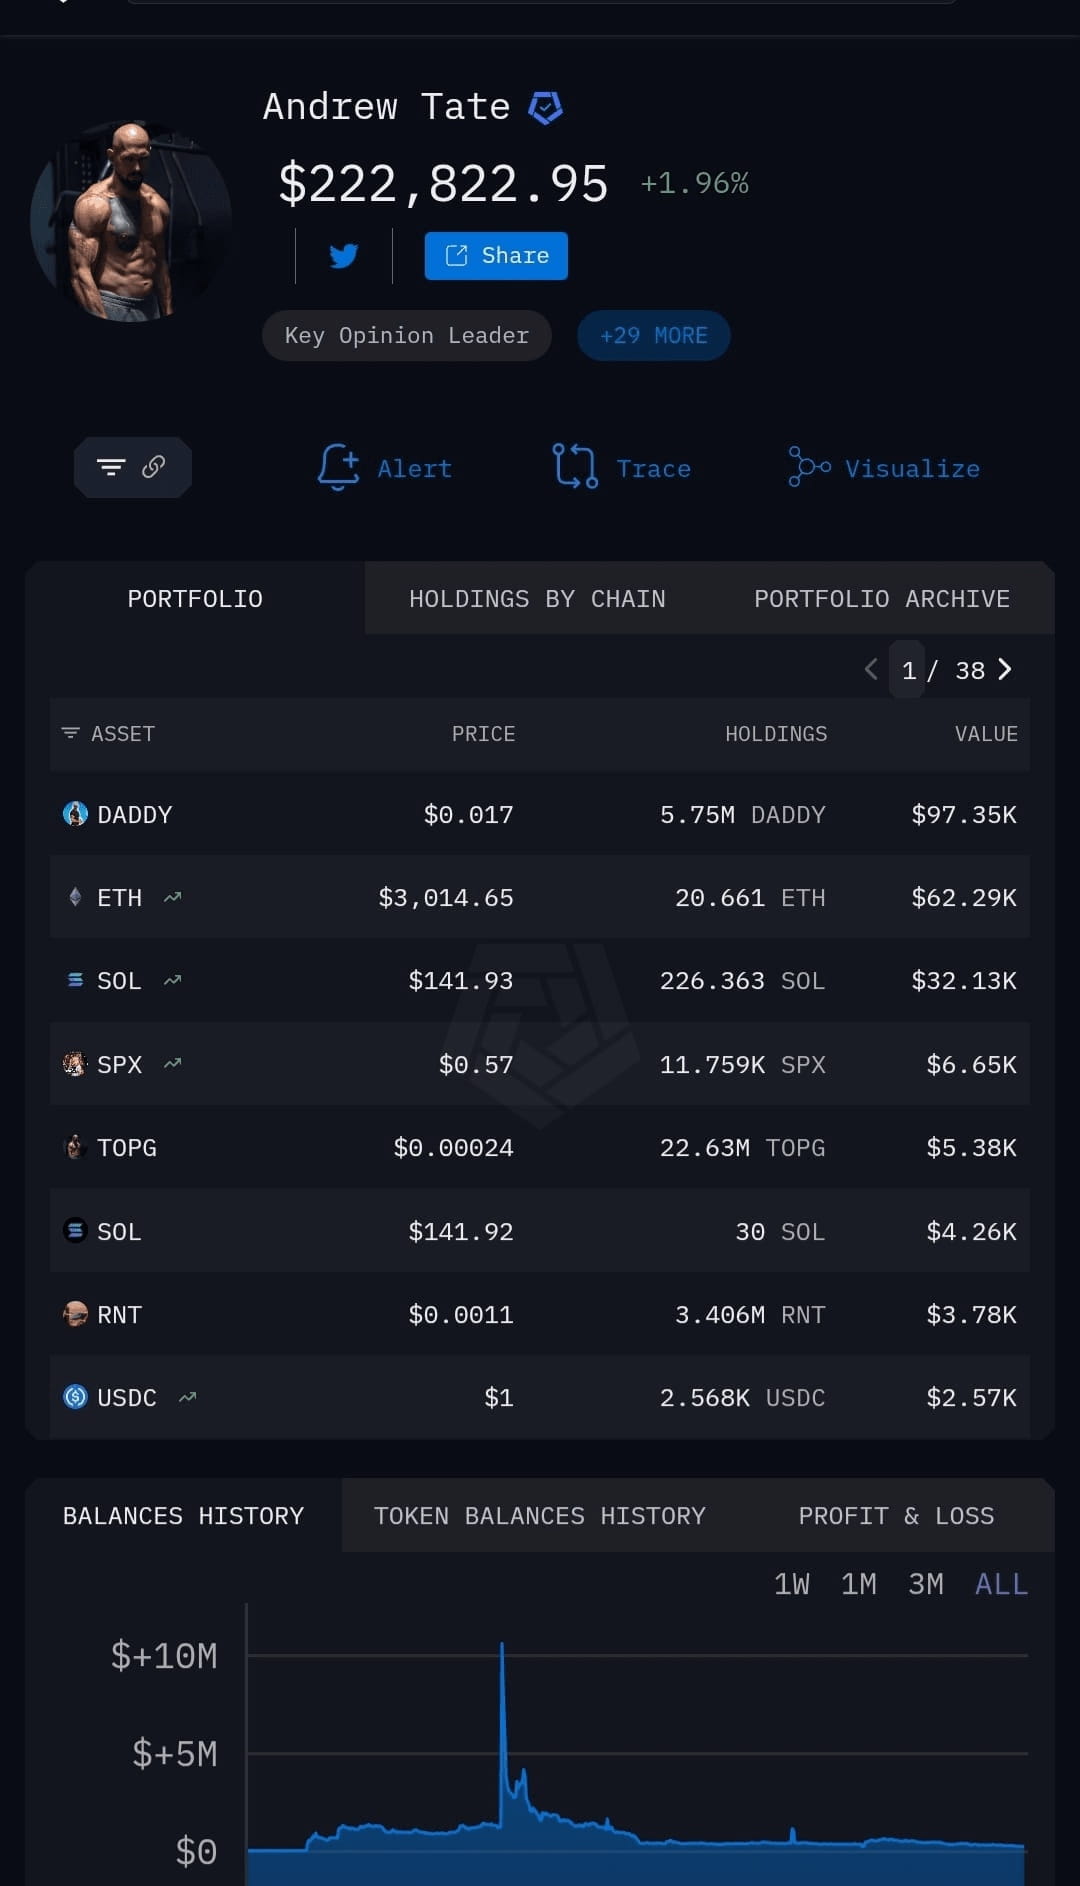1080x1886 pixels.
Task: Click the blue Share button
Action: (496, 256)
